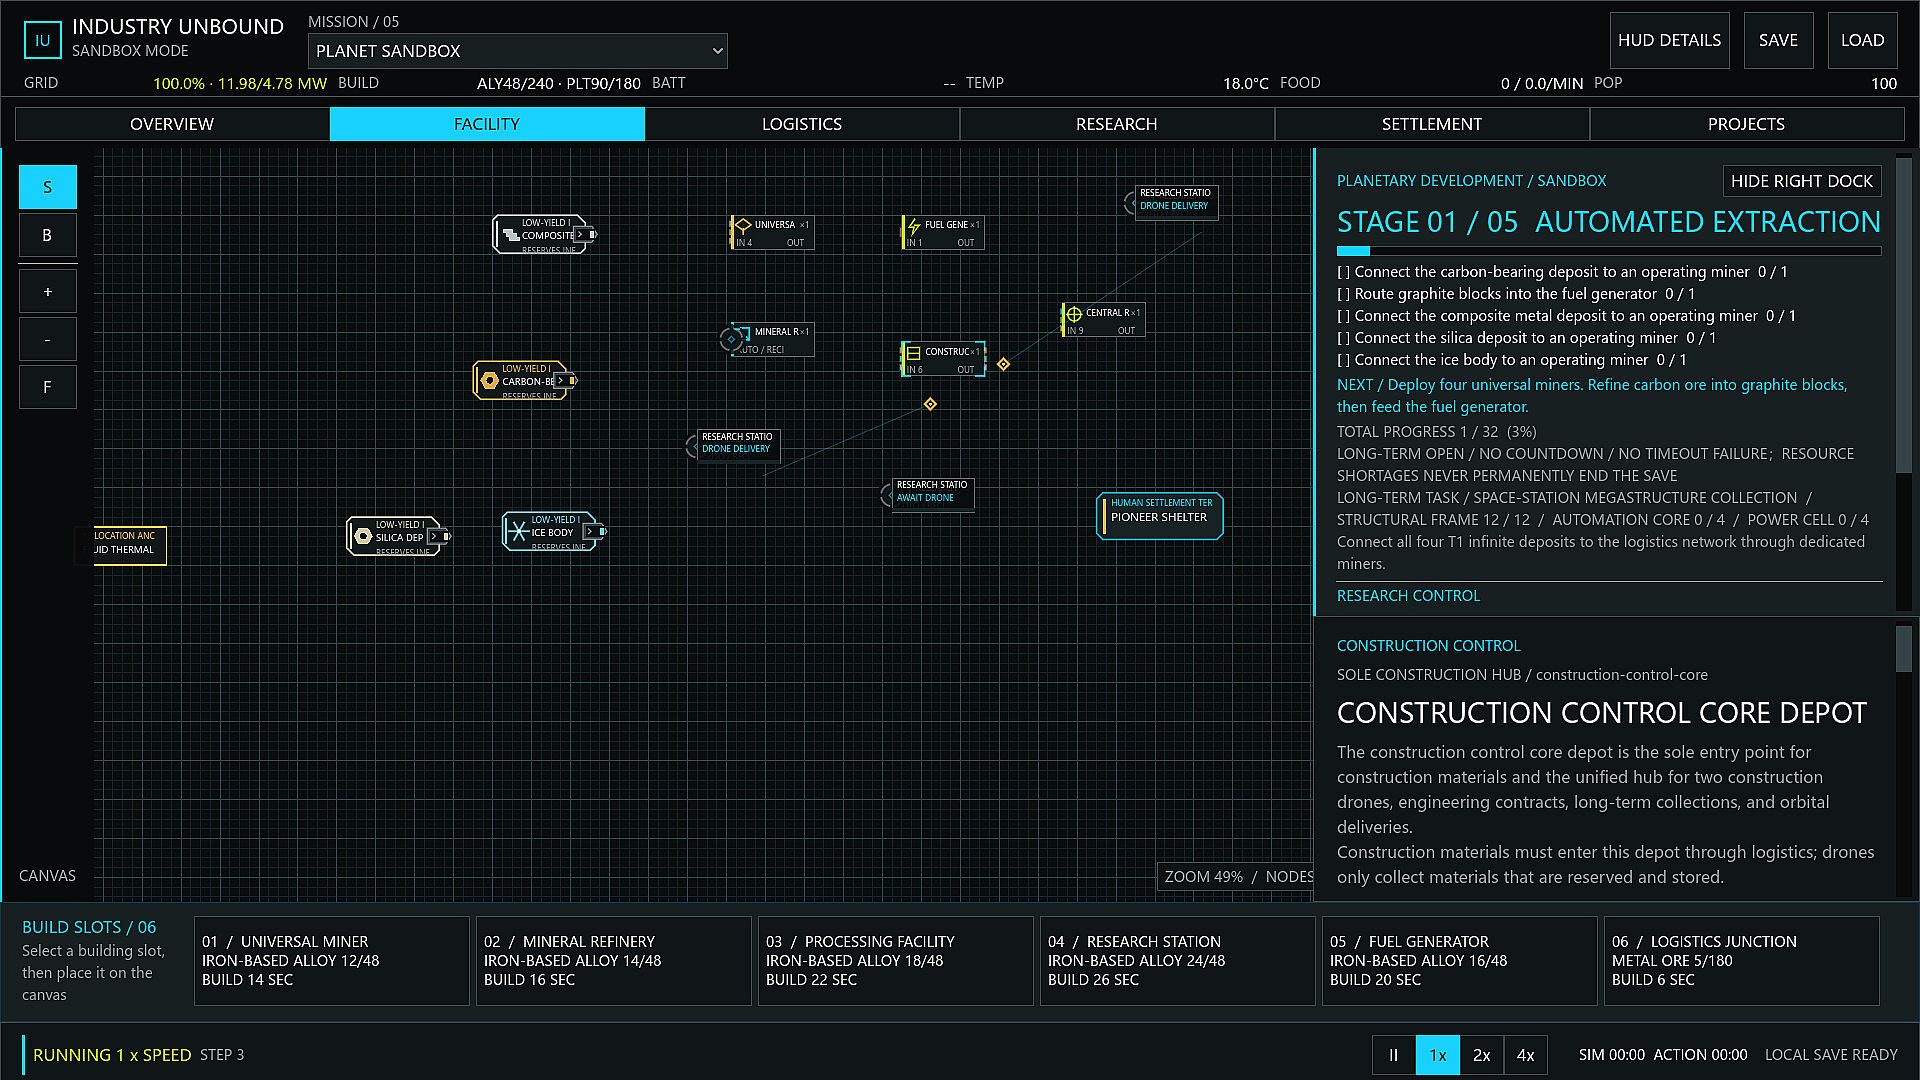Screen dimensions: 1920x1080
Task: Click the output connector of the ice body
Action: click(x=603, y=532)
